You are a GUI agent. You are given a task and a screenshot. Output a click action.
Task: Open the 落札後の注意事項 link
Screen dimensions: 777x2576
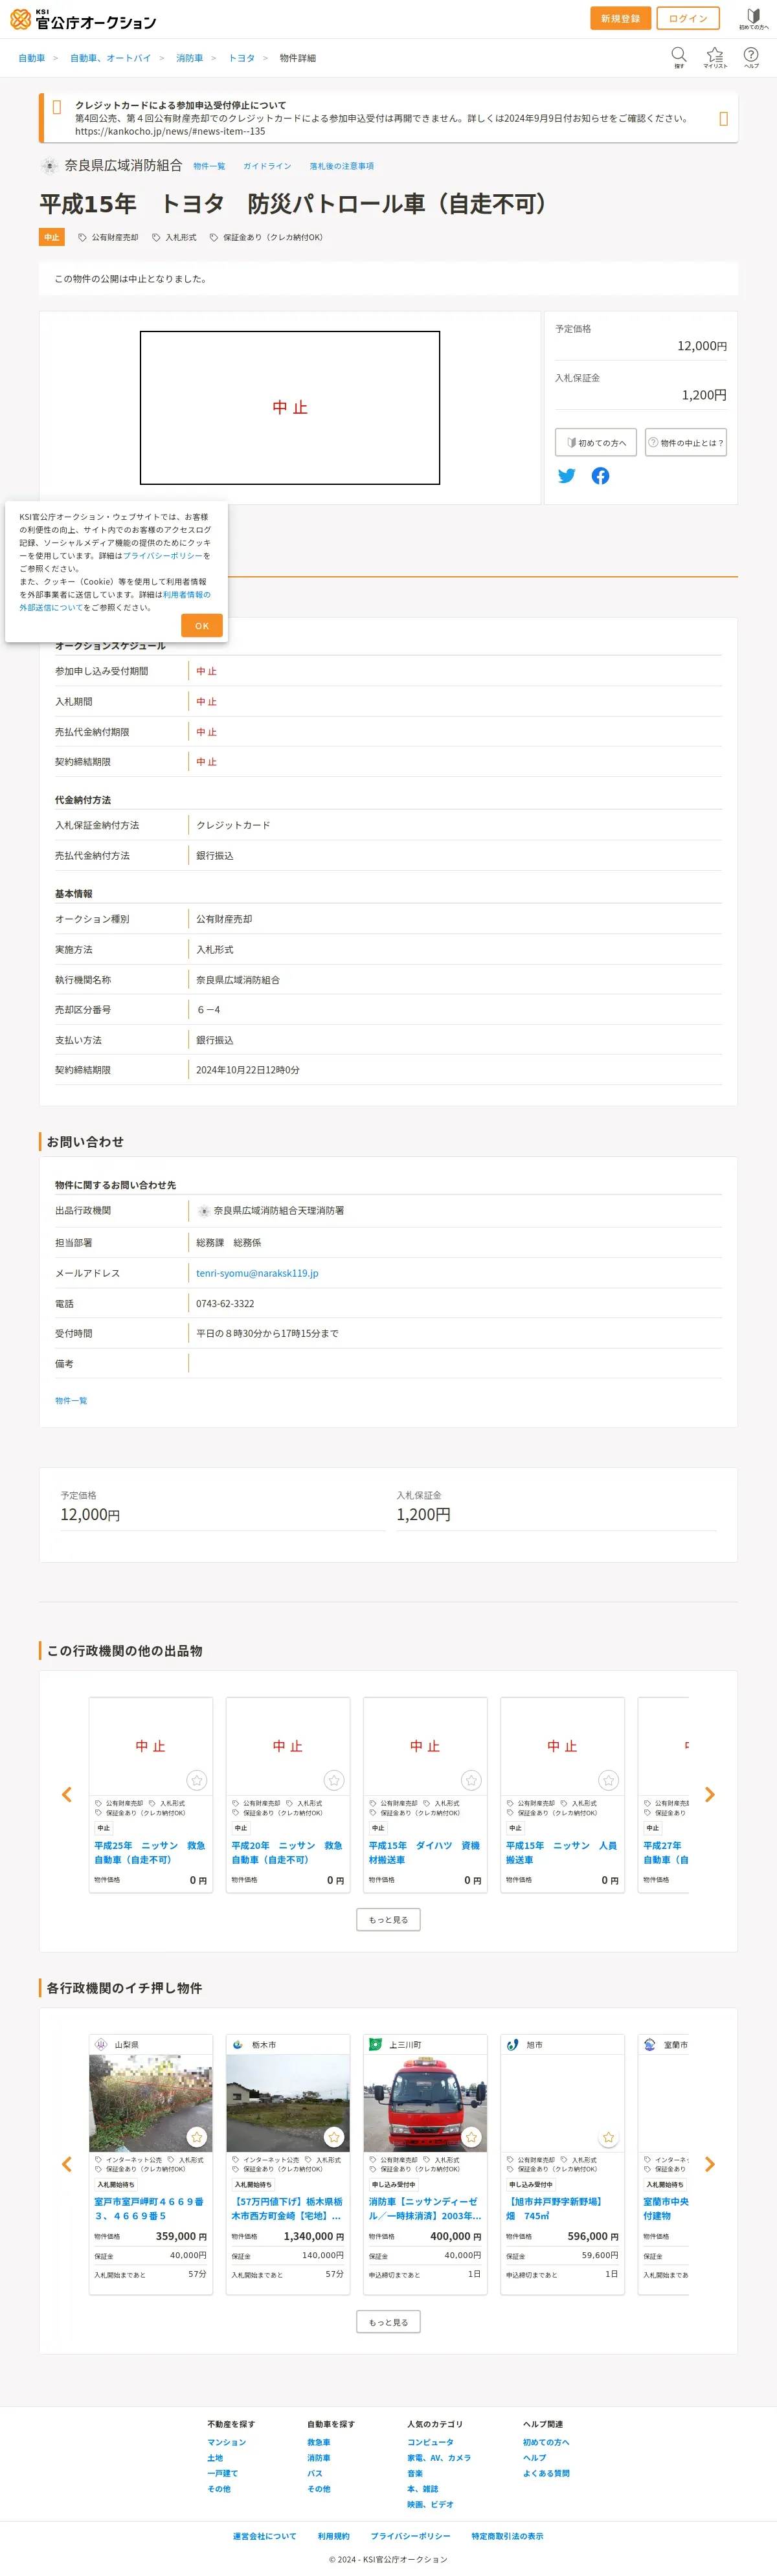coord(341,166)
